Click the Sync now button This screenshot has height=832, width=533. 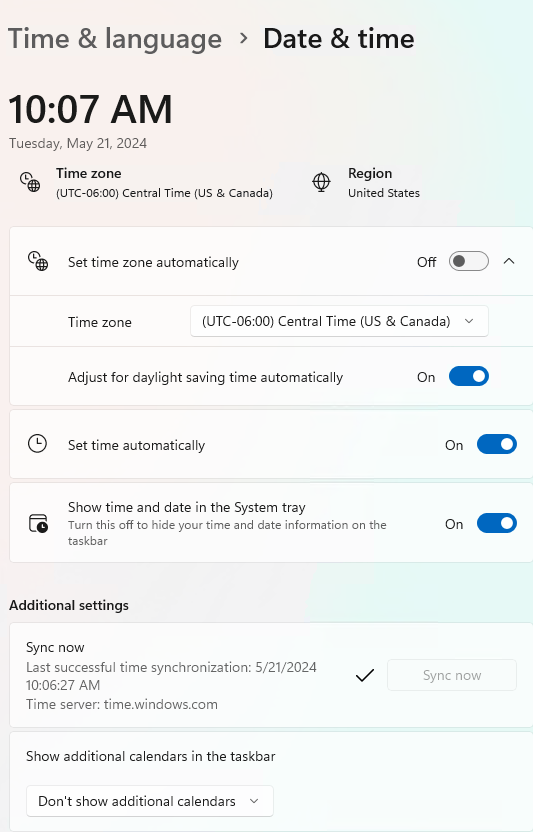[x=452, y=675]
